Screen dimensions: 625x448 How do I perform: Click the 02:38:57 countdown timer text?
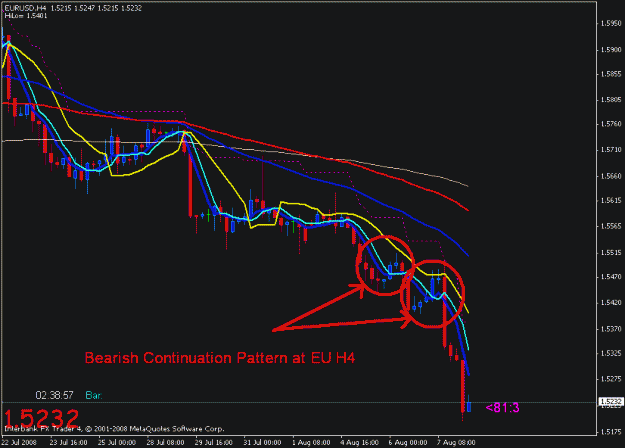[x=55, y=395]
